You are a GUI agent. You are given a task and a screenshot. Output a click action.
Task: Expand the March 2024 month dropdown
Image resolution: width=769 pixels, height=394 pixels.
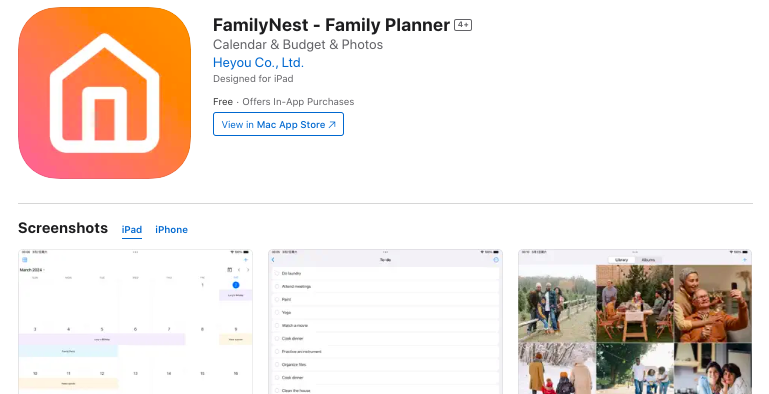32,270
